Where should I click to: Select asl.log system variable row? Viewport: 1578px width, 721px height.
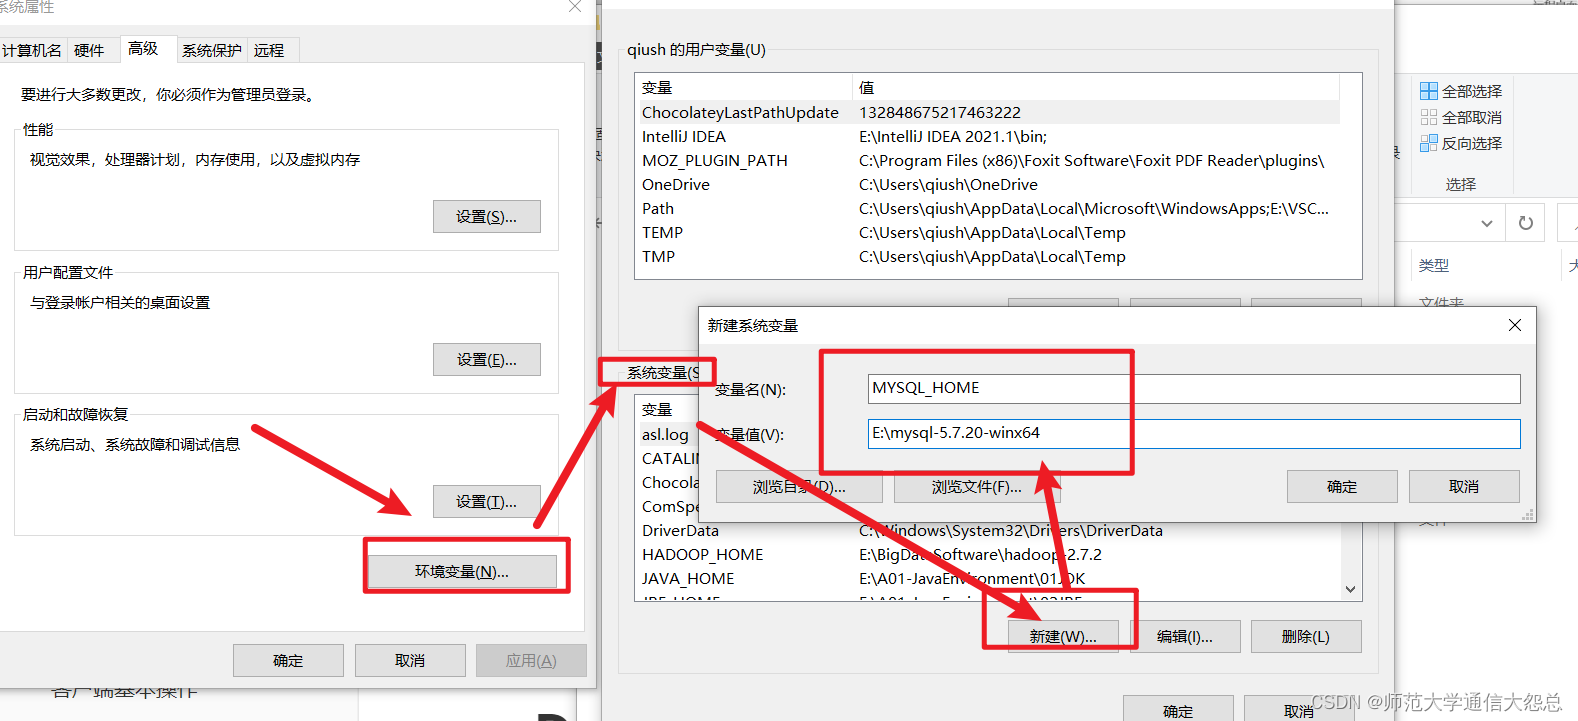[666, 435]
